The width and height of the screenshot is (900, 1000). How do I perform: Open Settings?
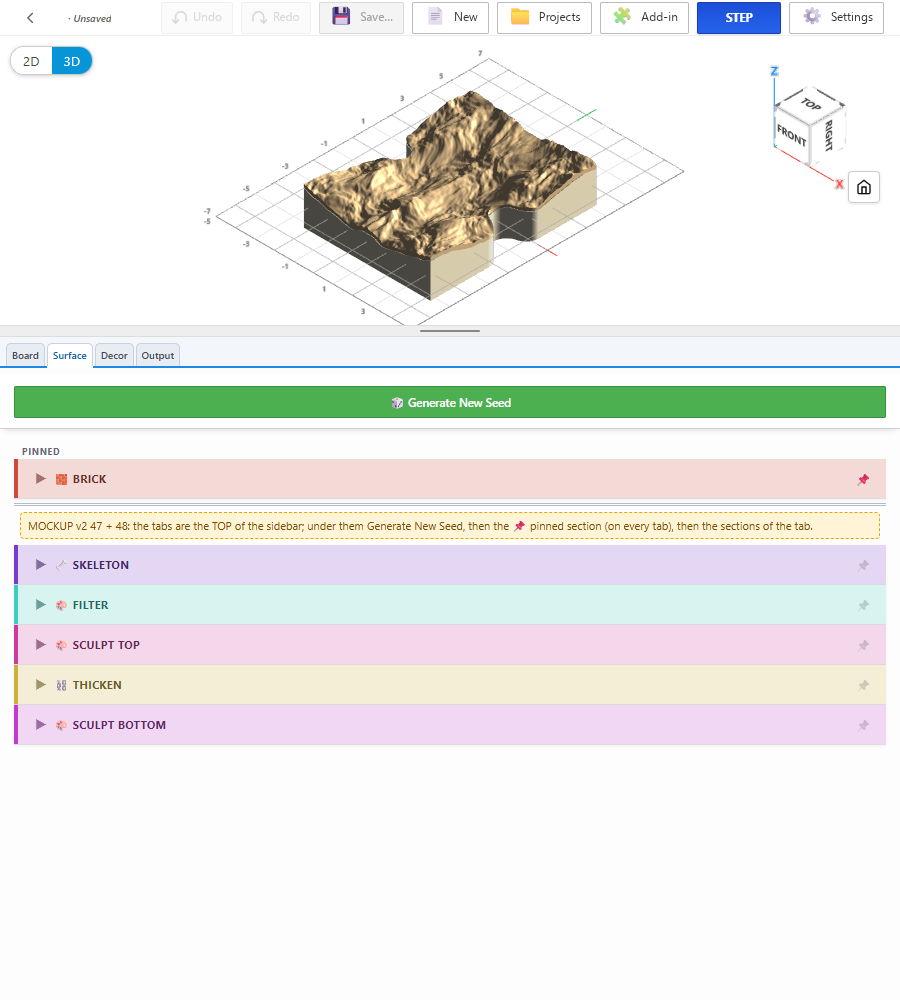click(x=836, y=17)
